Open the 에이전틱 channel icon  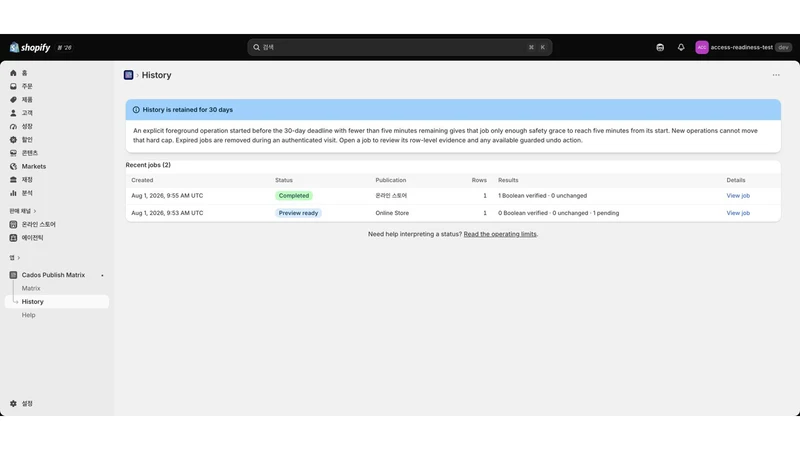pos(13,238)
